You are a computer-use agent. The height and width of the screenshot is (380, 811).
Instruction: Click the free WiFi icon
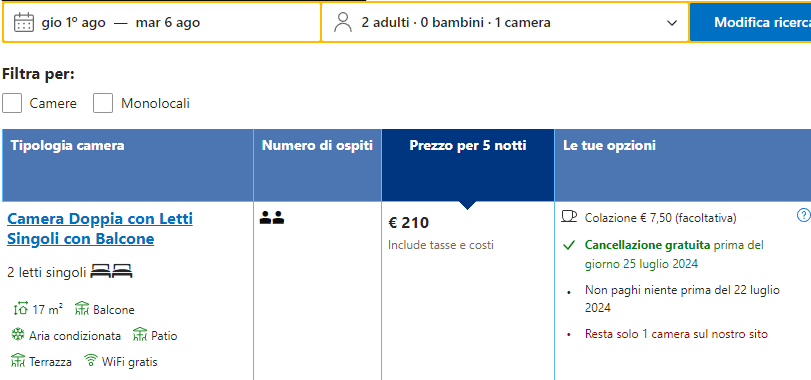(91, 360)
